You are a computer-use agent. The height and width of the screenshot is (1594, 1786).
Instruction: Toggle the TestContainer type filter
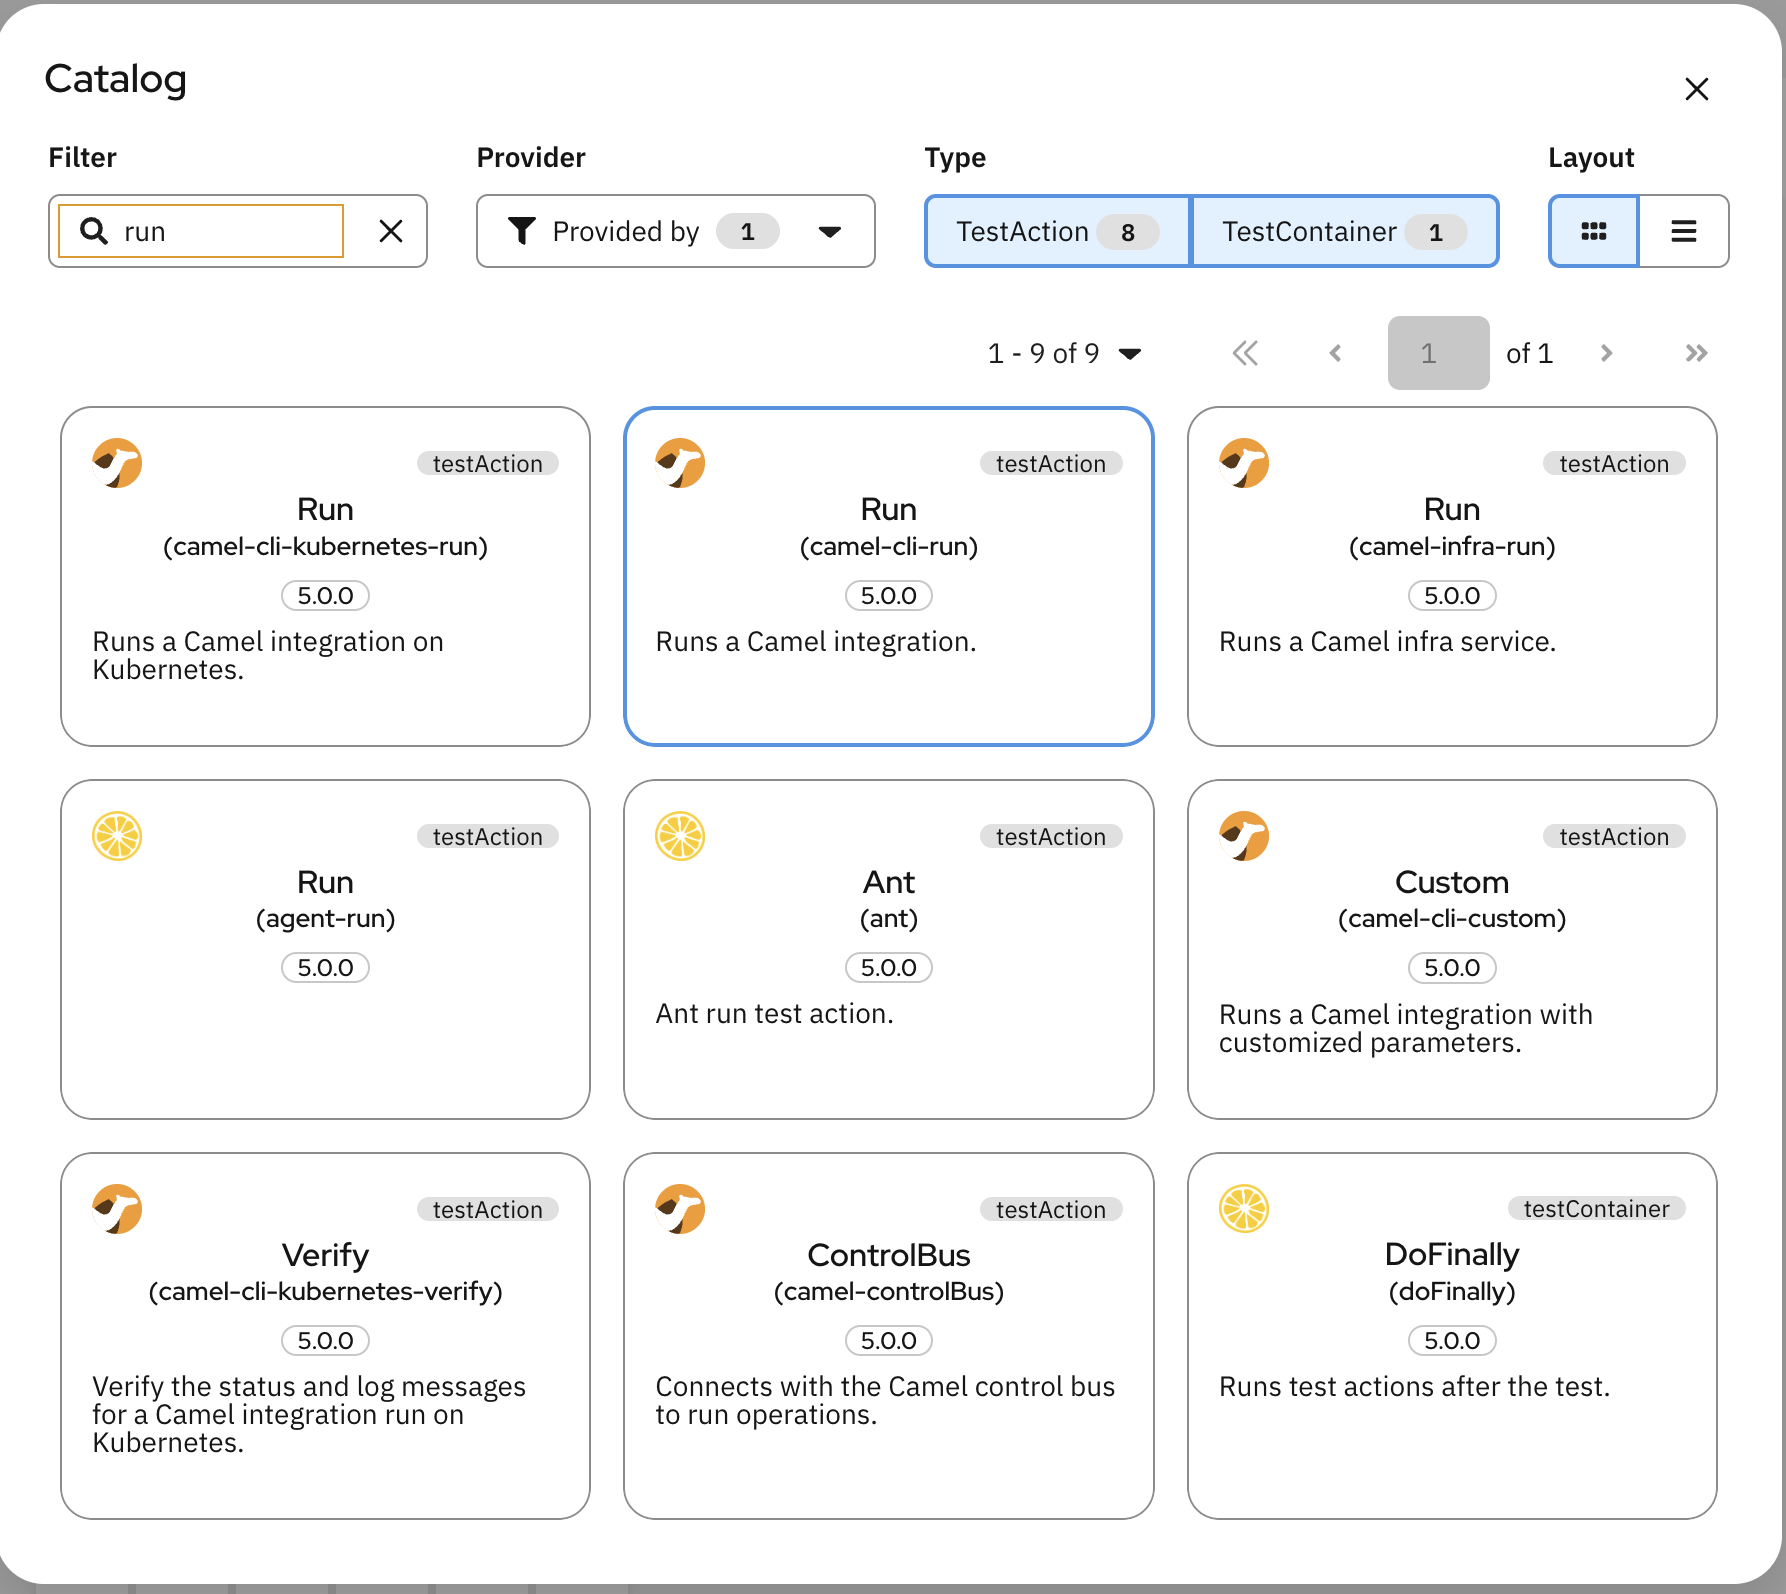click(x=1344, y=231)
